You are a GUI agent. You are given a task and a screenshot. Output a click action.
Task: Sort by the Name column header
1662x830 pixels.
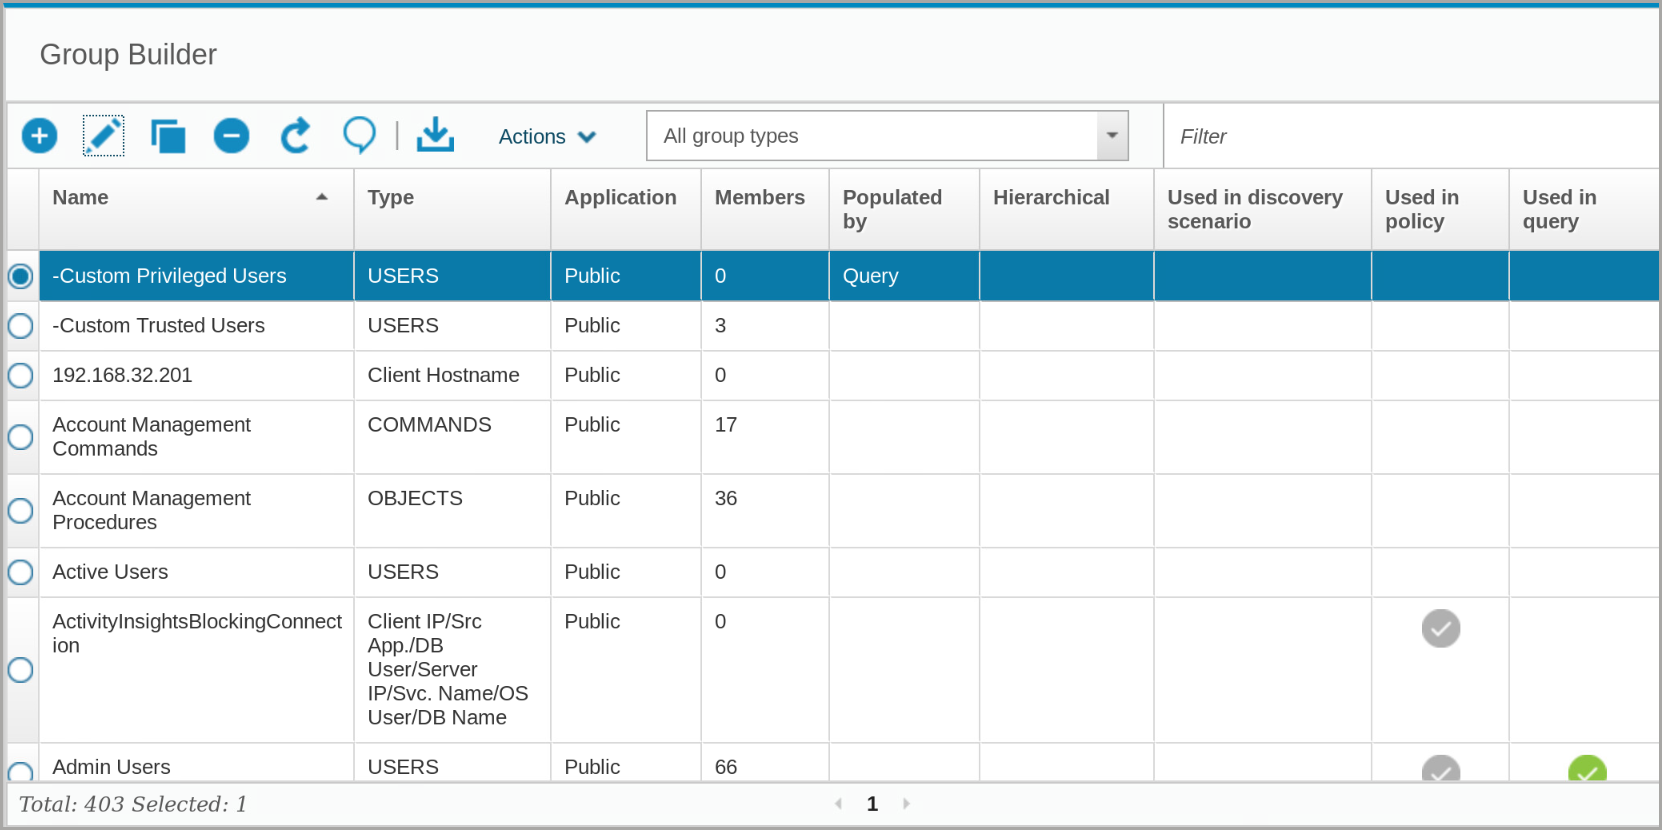(196, 209)
